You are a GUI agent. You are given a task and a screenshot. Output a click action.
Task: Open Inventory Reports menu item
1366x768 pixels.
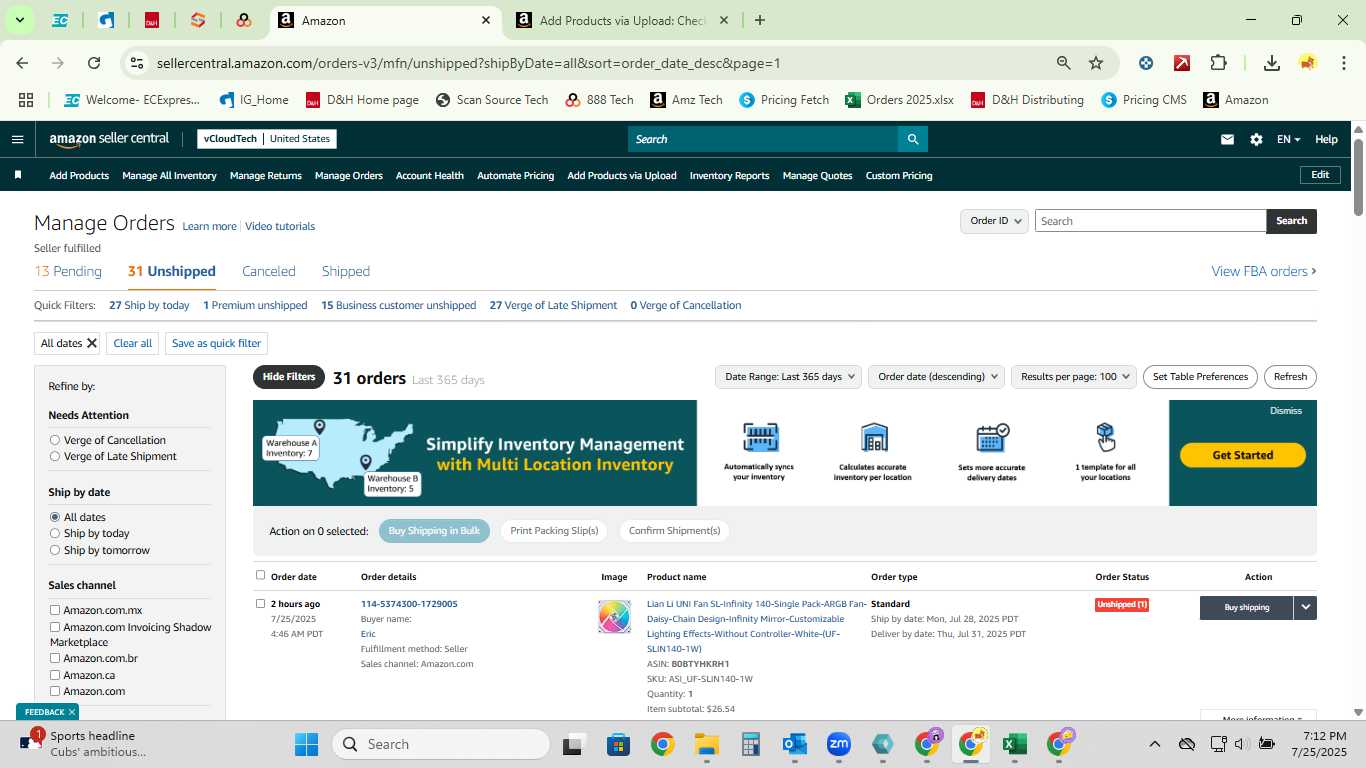pyautogui.click(x=730, y=175)
